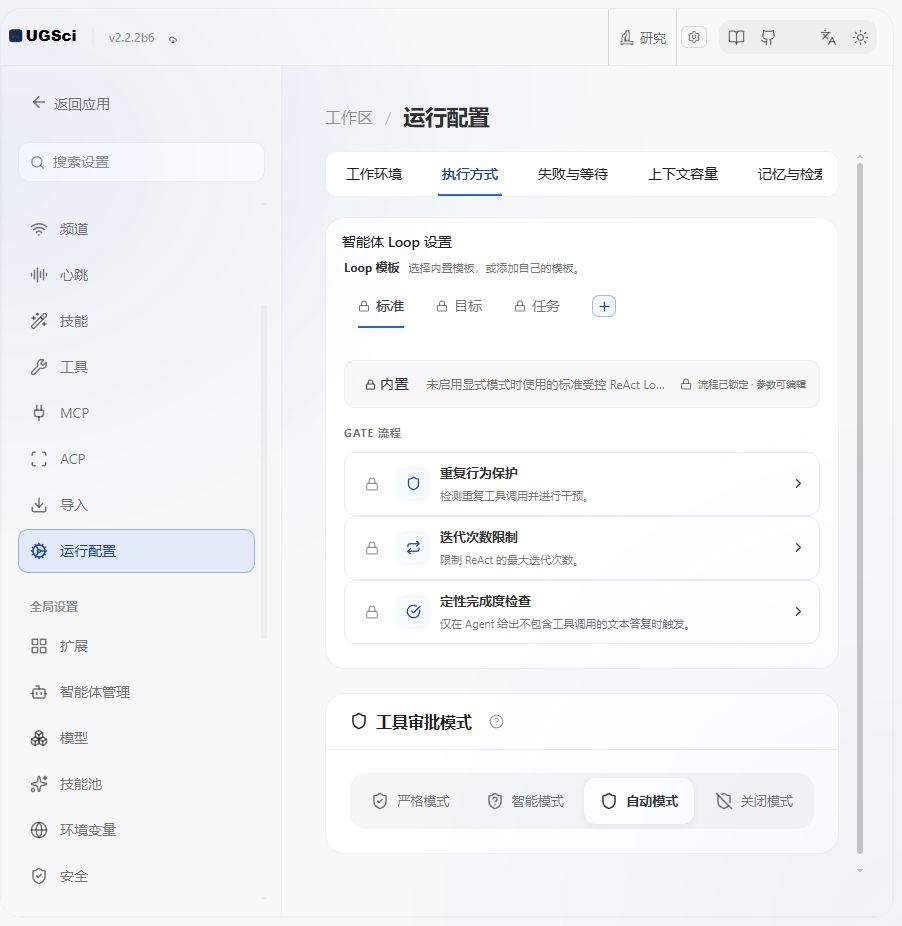Open 工具 in the sidebar
902x926 pixels.
[136, 367]
